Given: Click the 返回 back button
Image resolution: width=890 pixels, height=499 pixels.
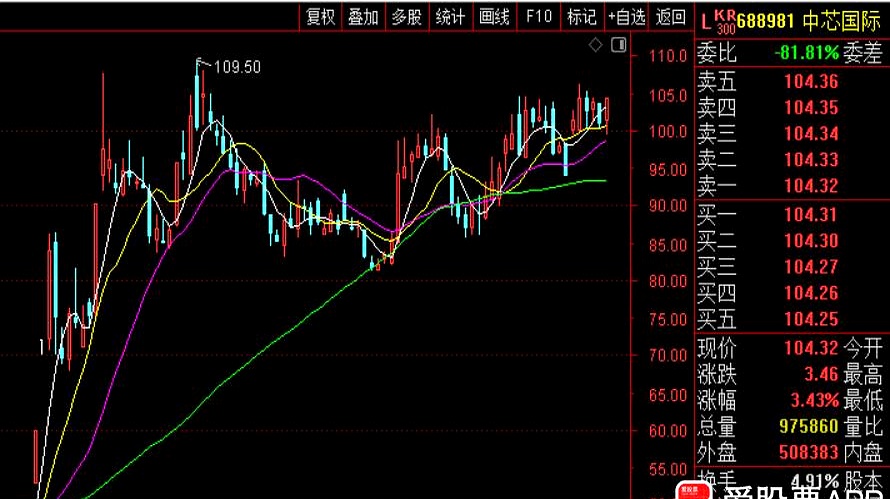Looking at the screenshot, I should point(670,16).
